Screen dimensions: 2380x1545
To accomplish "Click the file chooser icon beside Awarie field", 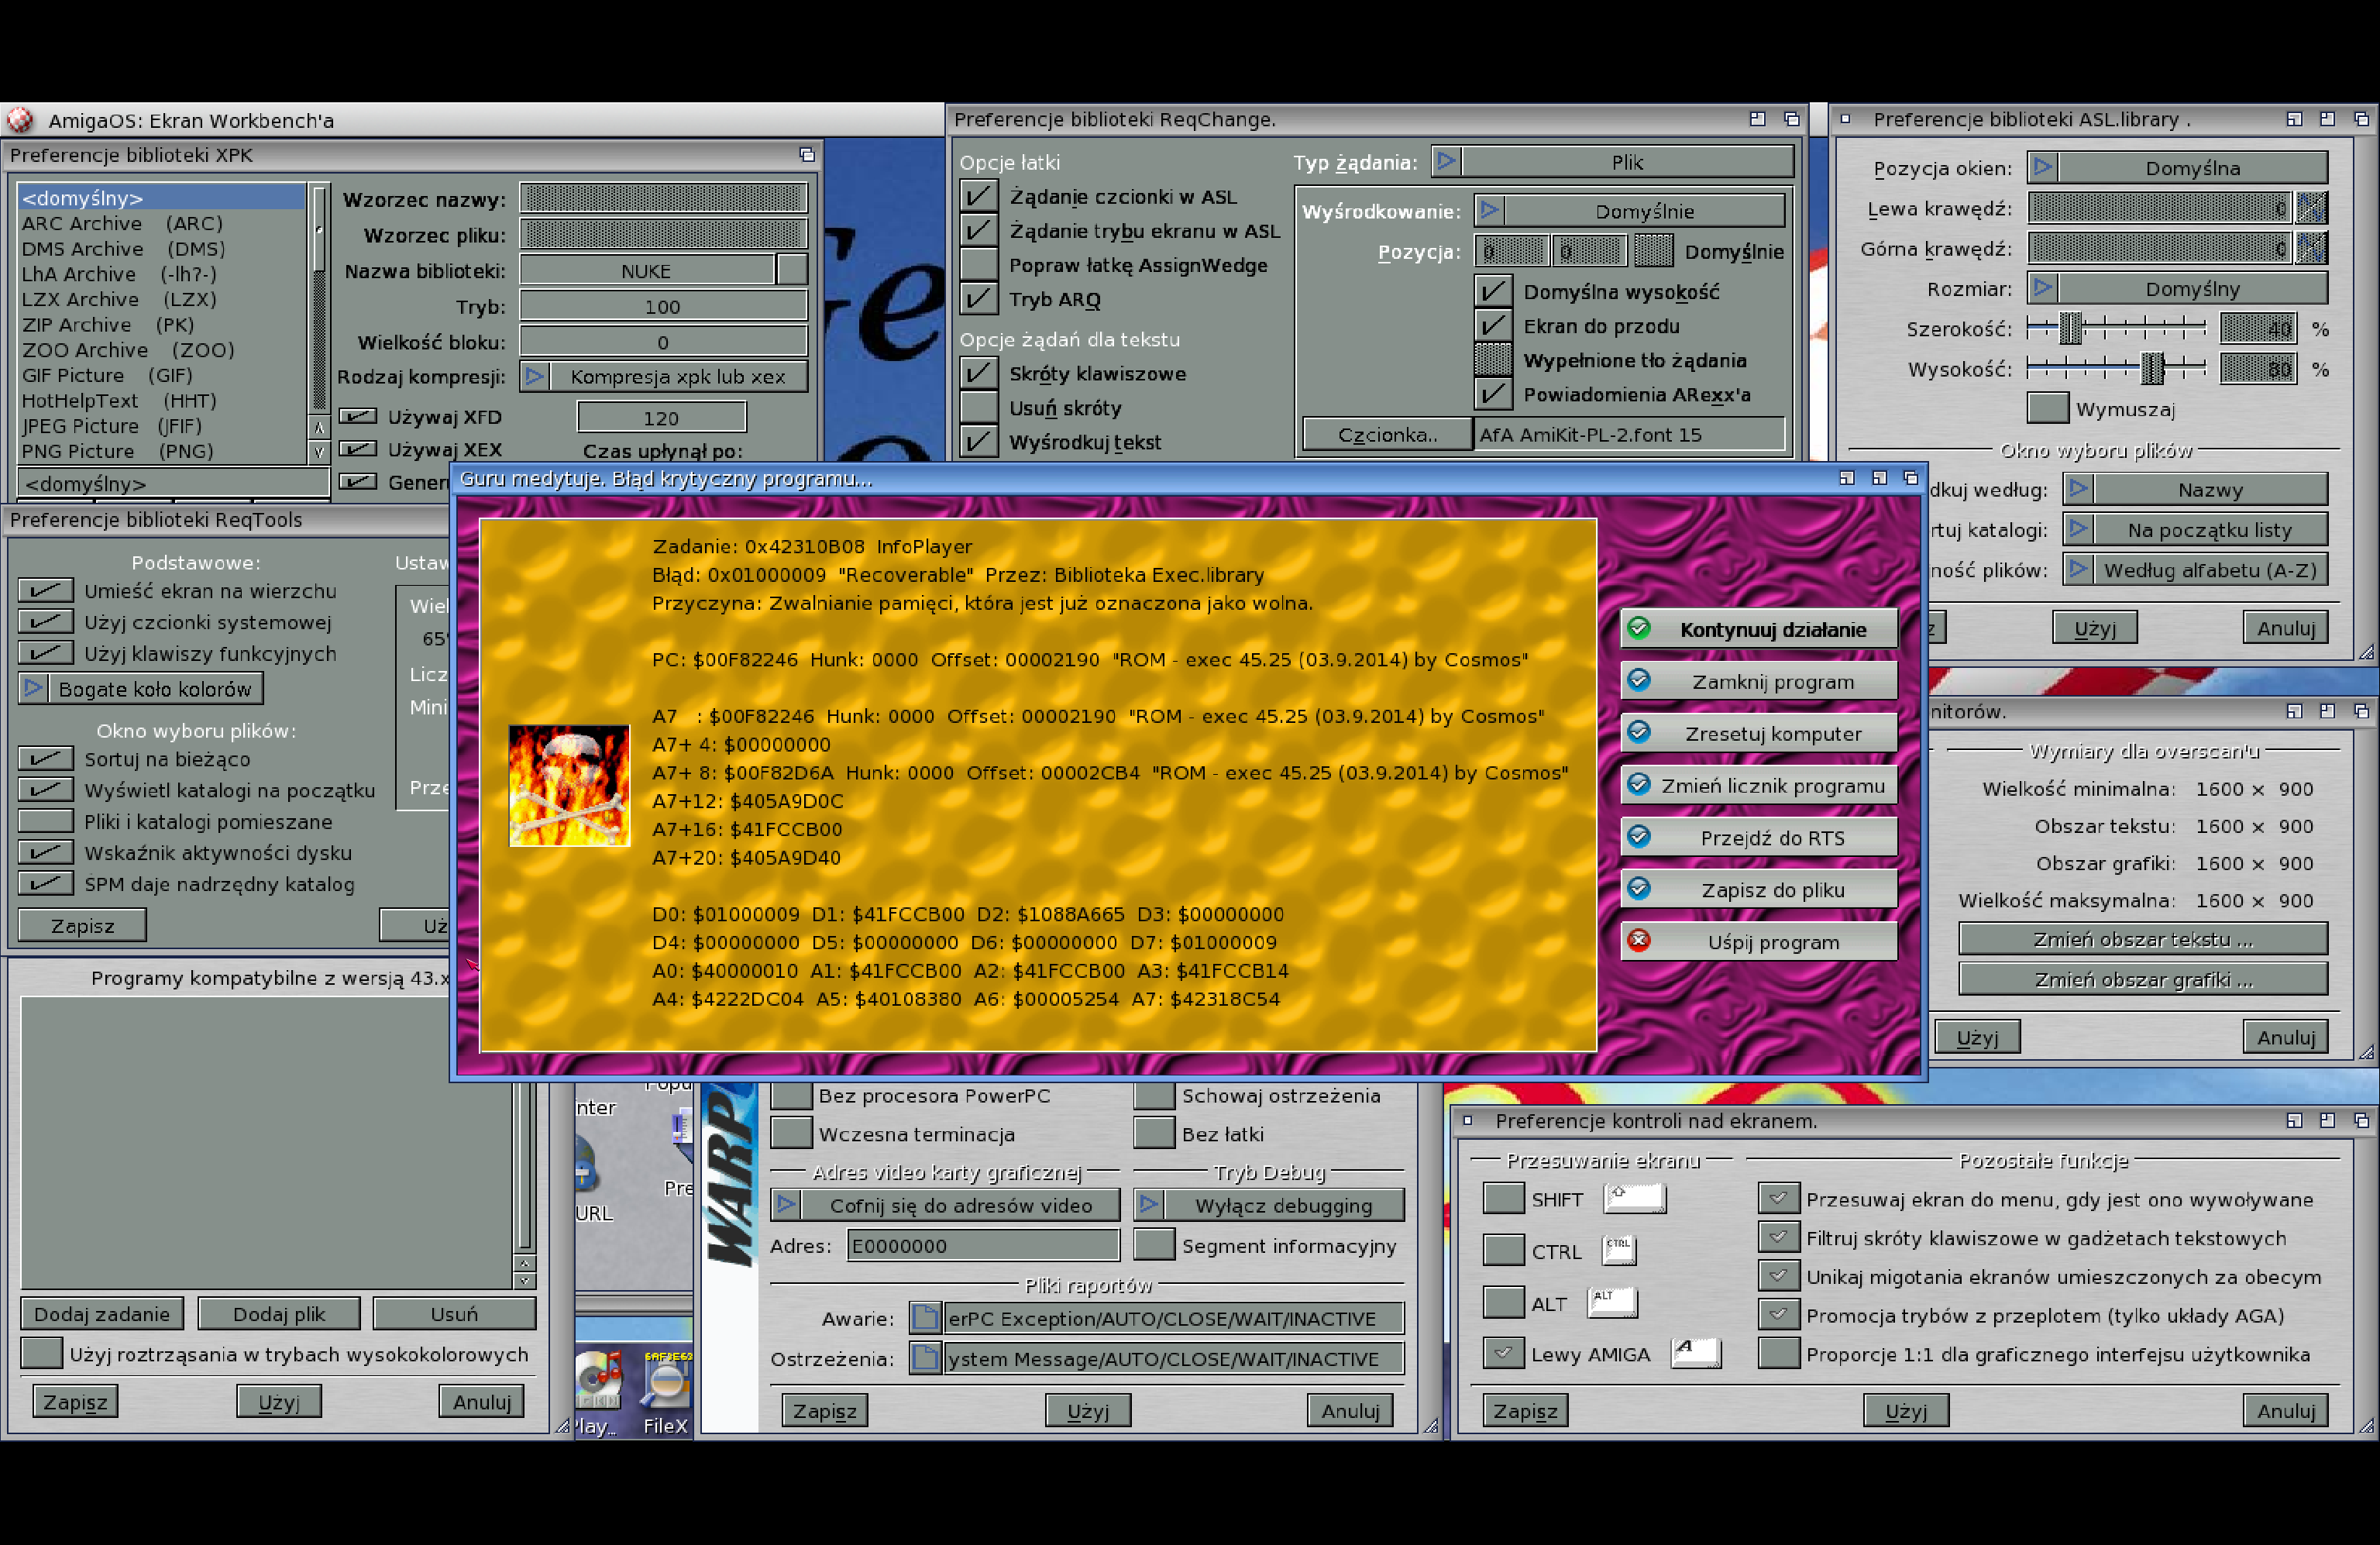I will pos(925,1318).
